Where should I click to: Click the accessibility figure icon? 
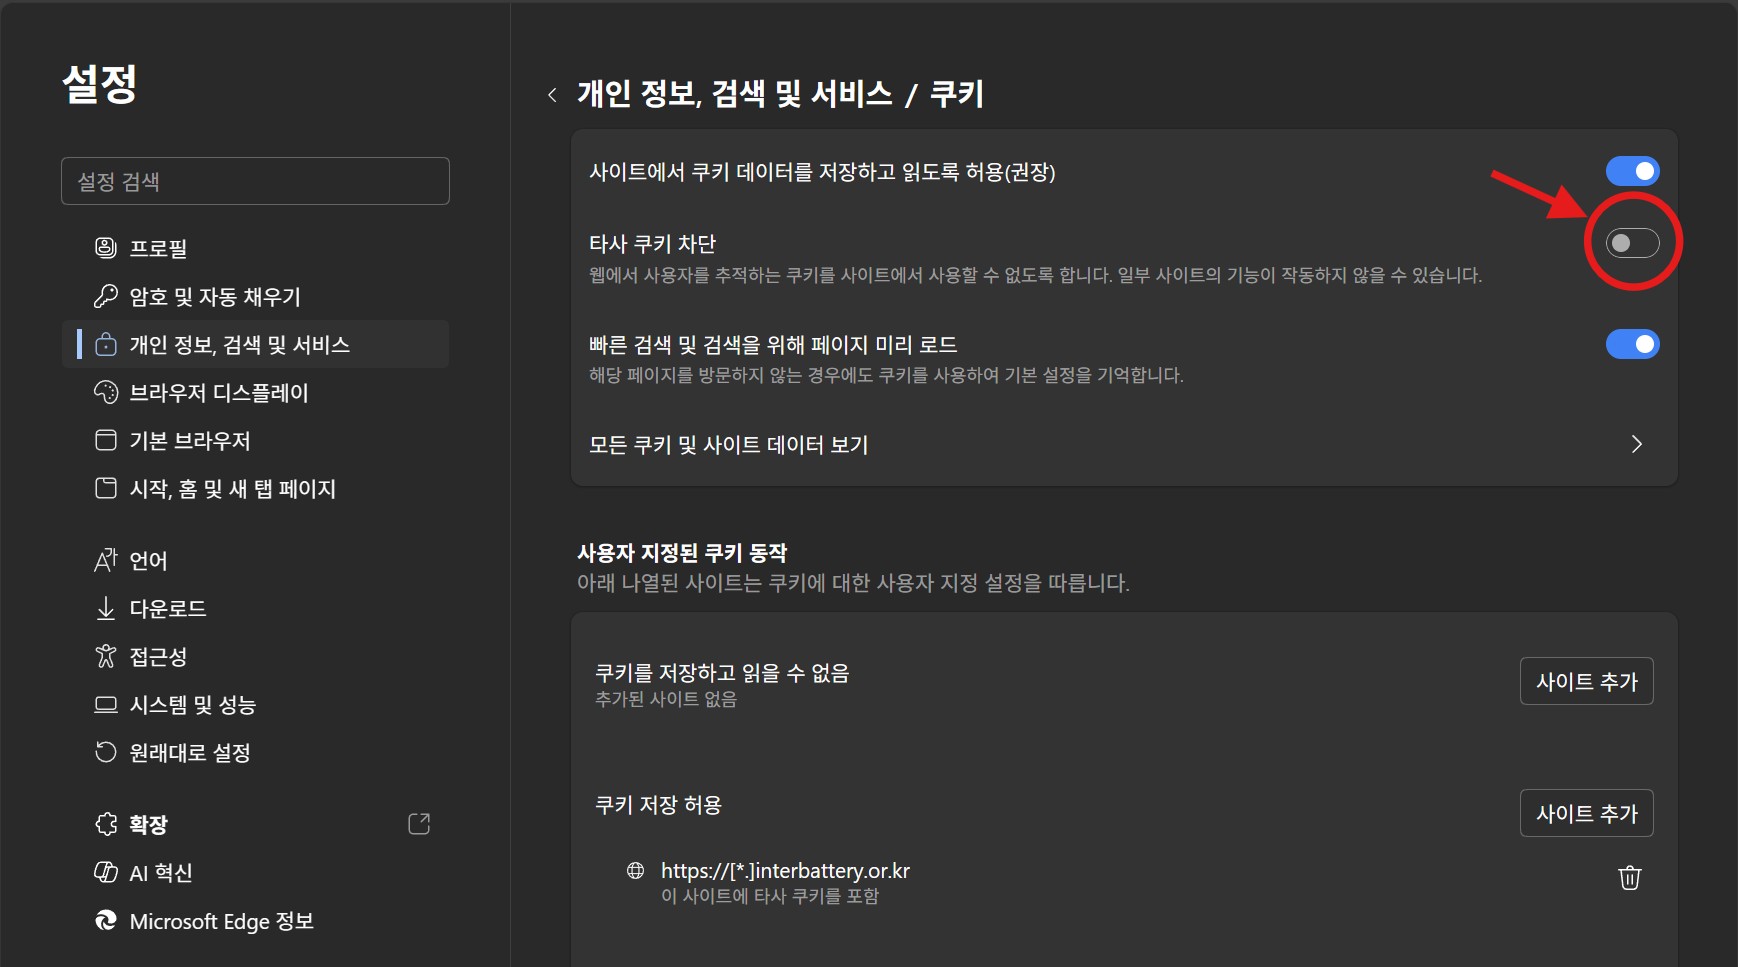click(105, 656)
